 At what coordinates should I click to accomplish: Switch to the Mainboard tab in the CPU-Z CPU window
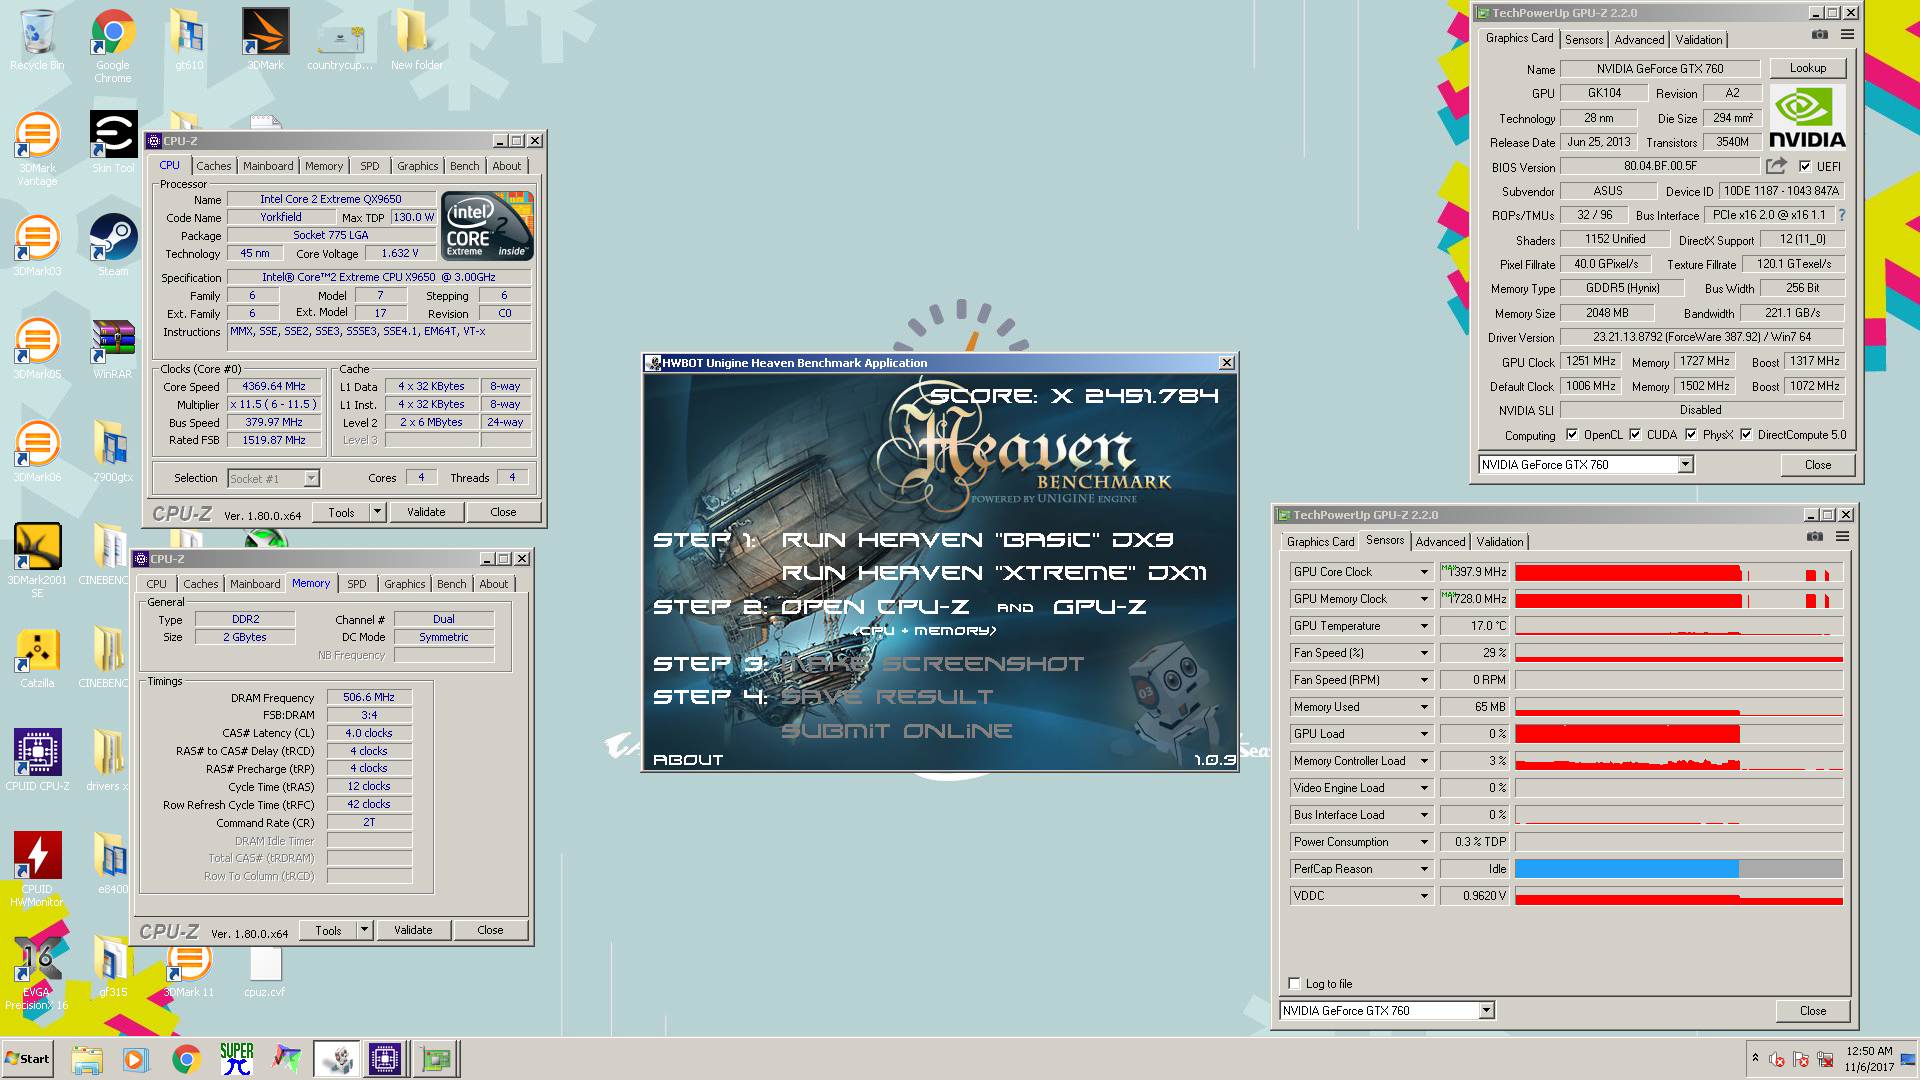(268, 166)
